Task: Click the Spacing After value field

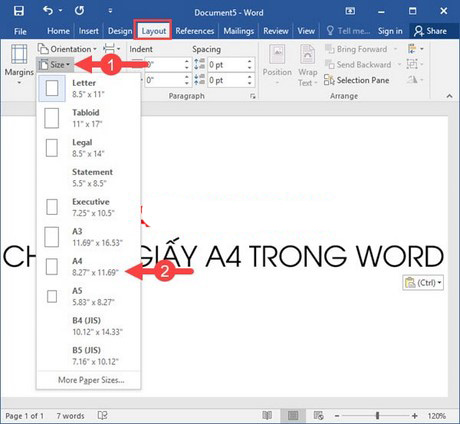Action: (x=227, y=80)
